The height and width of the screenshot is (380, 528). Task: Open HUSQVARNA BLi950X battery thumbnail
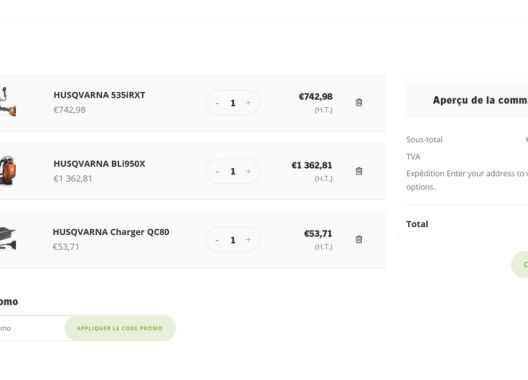coord(8,170)
